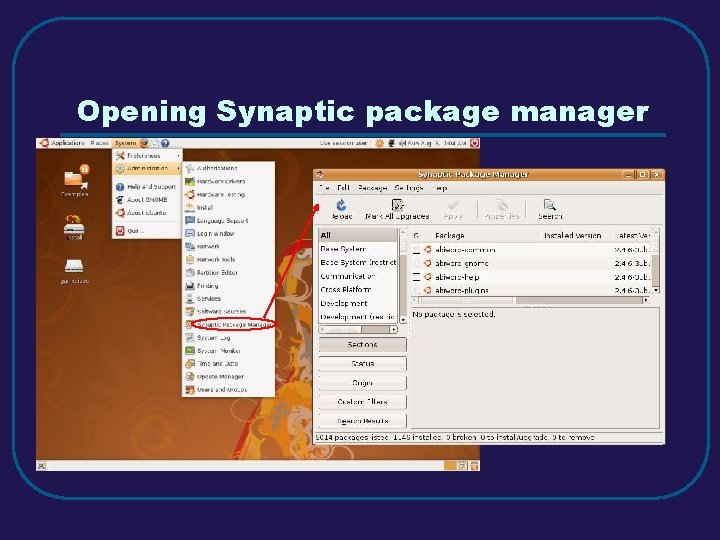Select Cross Platform in the sections list
Viewport: 720px width, 540px height.
click(358, 290)
